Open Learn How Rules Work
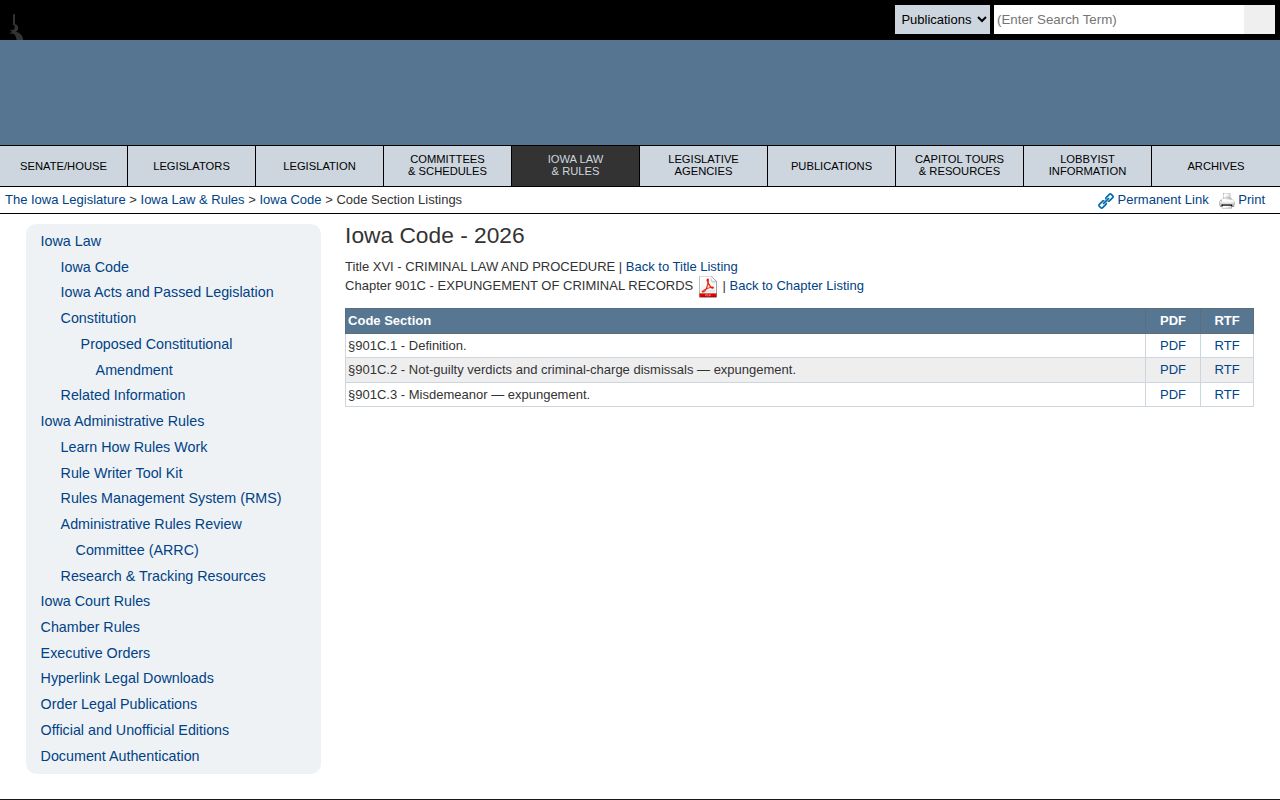1280x800 pixels. [134, 447]
